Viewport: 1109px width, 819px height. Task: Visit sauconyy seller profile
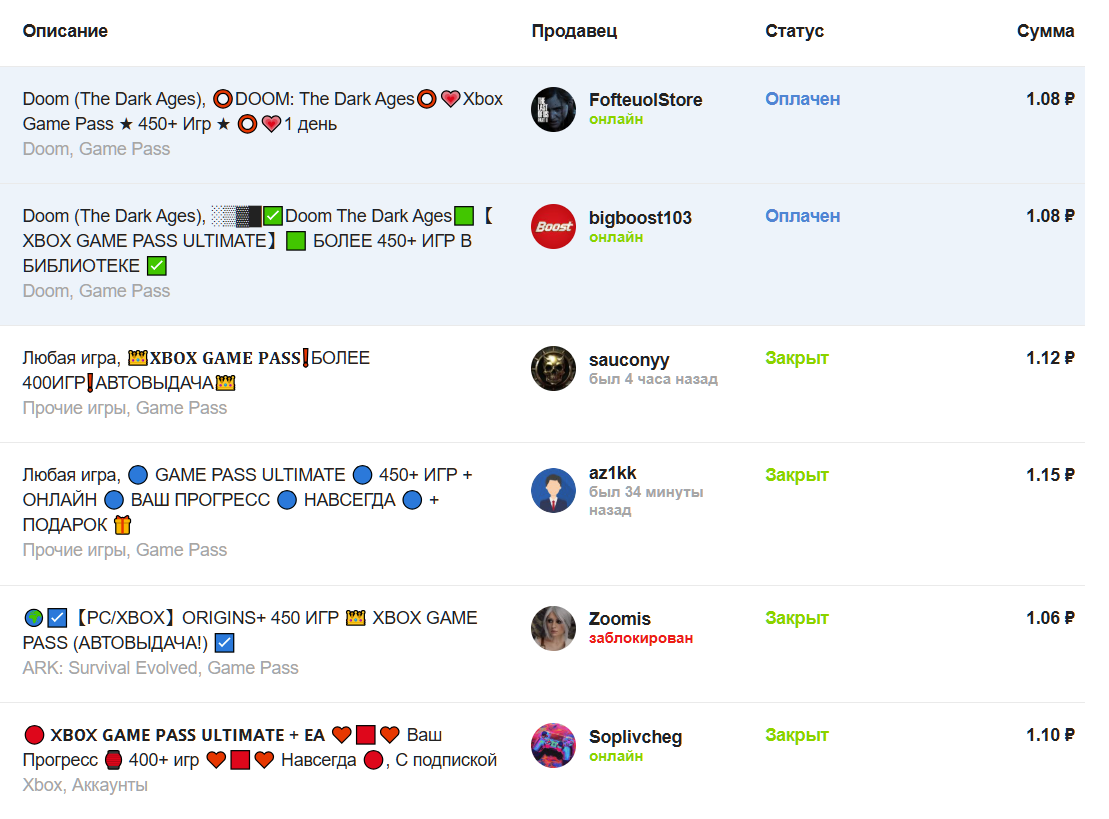point(629,360)
